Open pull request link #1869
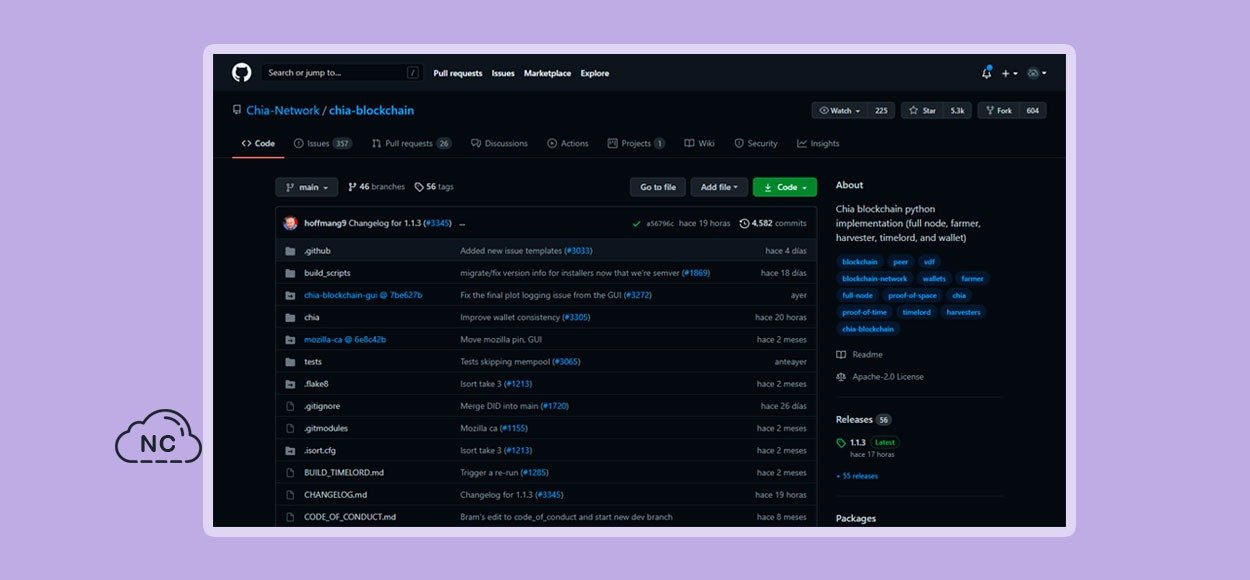Screen dimensions: 1250x580 [696, 273]
